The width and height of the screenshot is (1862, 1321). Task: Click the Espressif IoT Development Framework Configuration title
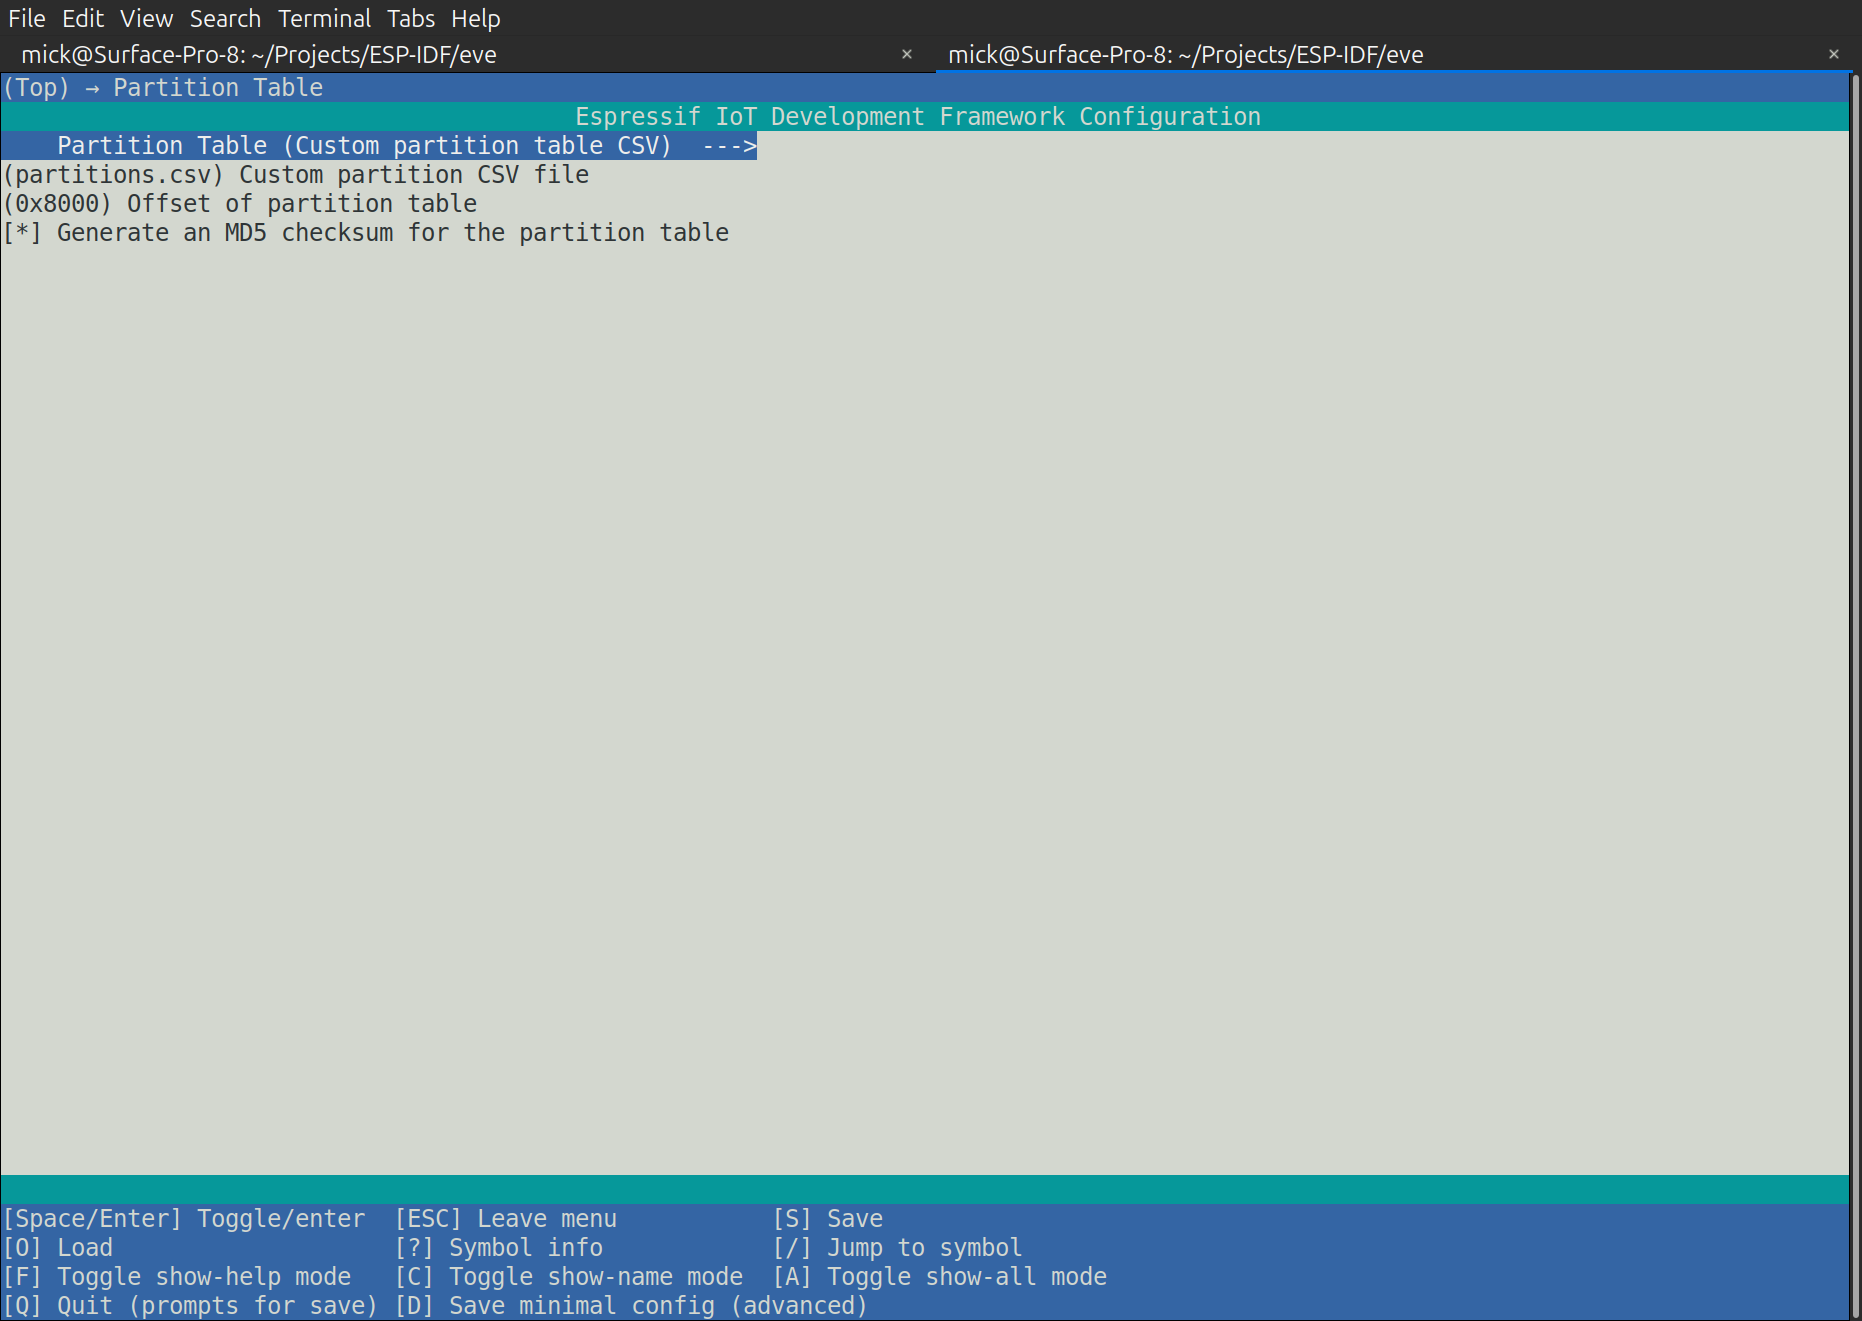(918, 117)
